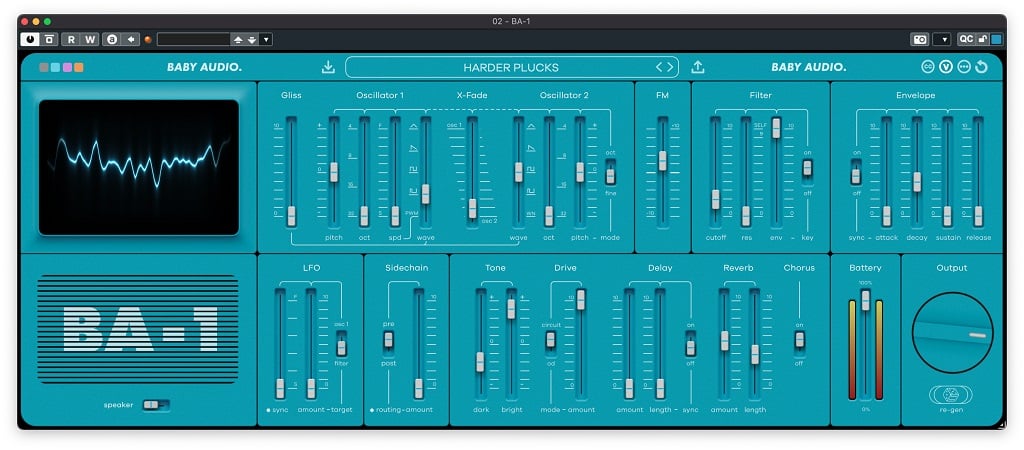Image resolution: width=1024 pixels, height=450 pixels.
Task: Click the Filter env slider handle
Action: point(776,127)
